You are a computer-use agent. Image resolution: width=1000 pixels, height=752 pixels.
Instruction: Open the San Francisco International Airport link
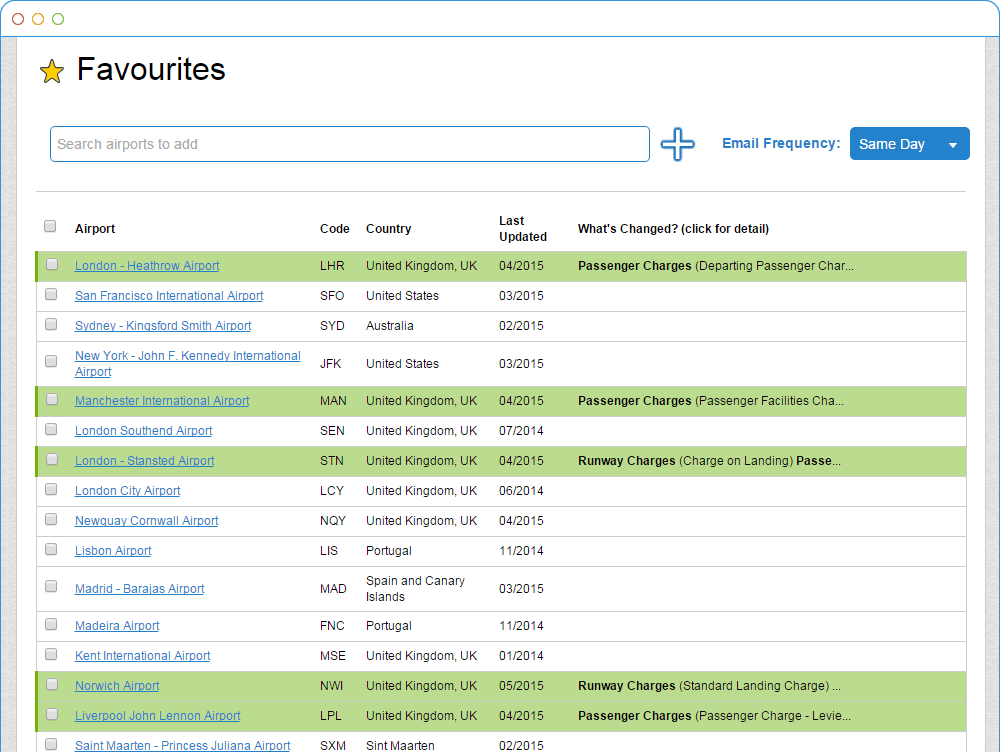[x=169, y=296]
